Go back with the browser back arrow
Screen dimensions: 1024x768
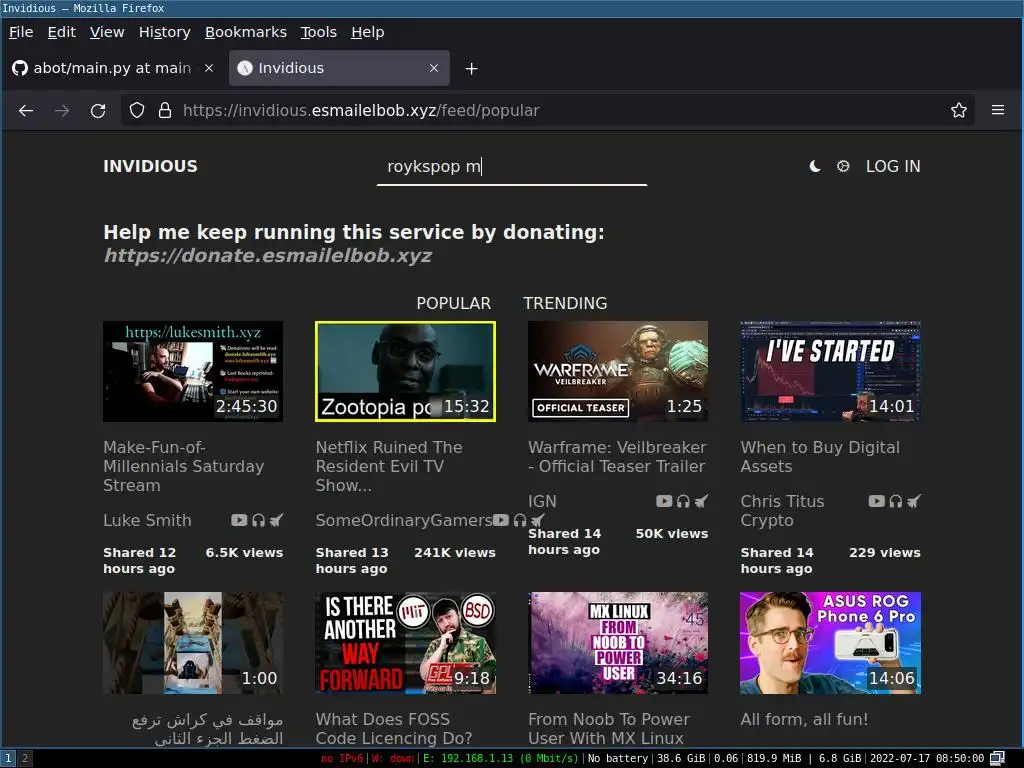[26, 110]
